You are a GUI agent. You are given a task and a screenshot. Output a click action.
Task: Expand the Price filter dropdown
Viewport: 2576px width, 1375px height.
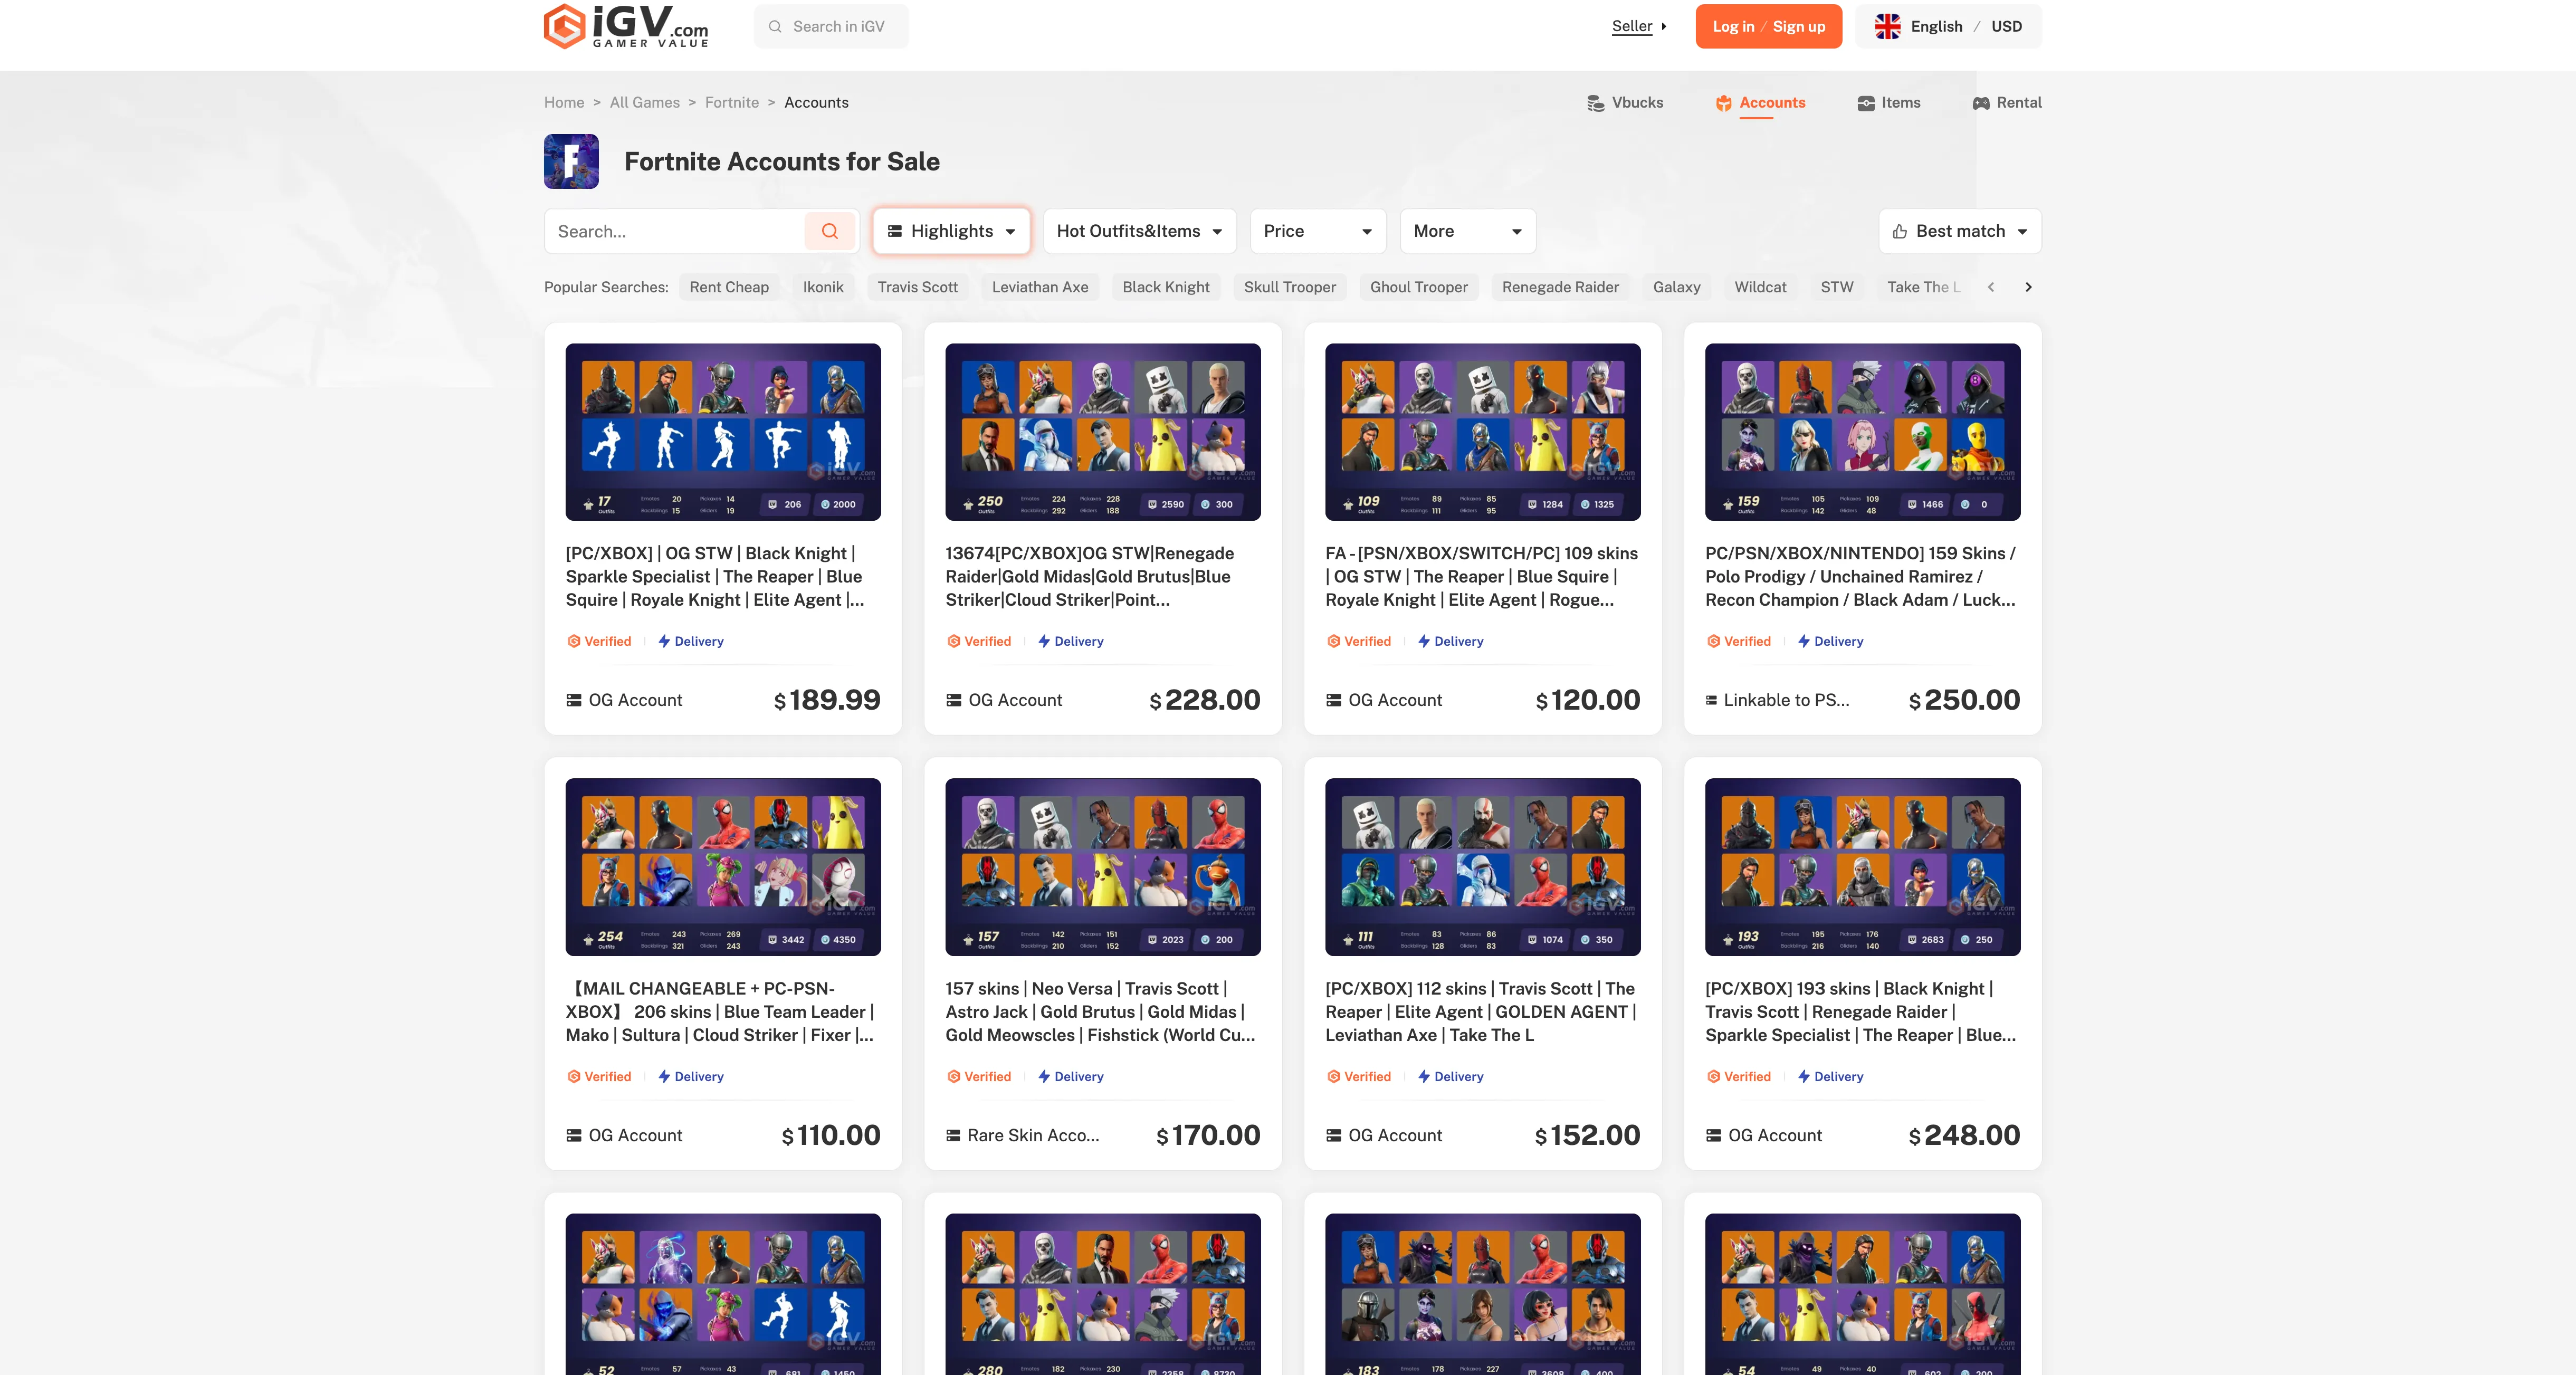1317,231
